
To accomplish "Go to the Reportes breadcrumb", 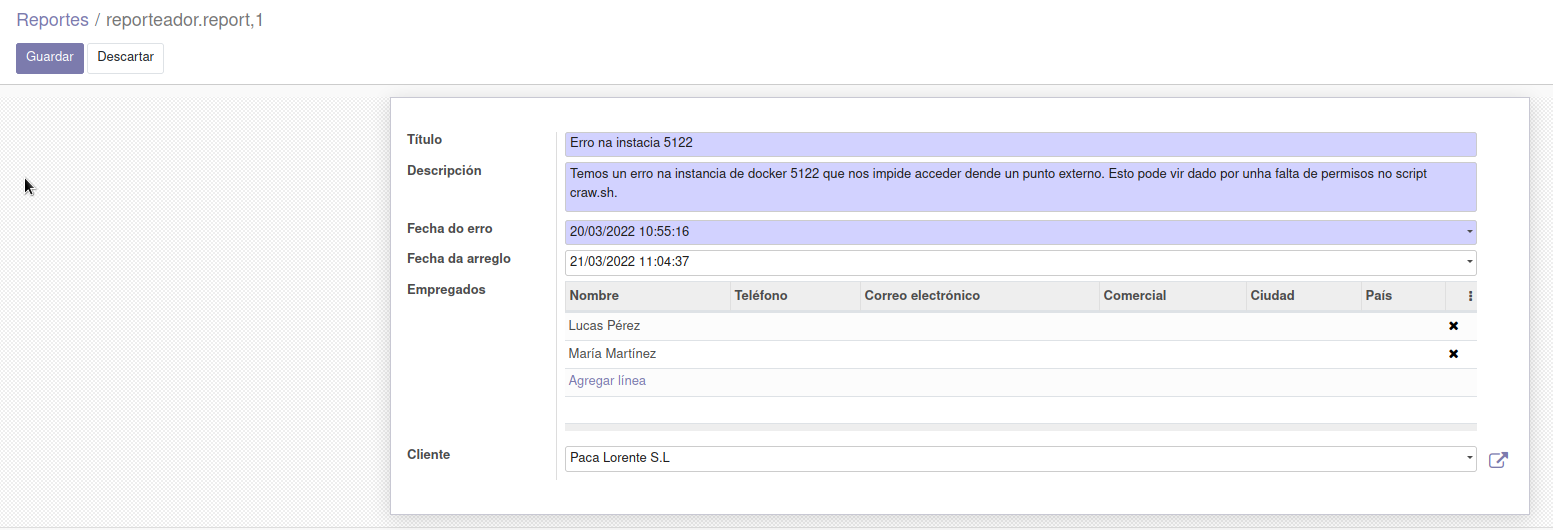I will click(x=52, y=20).
